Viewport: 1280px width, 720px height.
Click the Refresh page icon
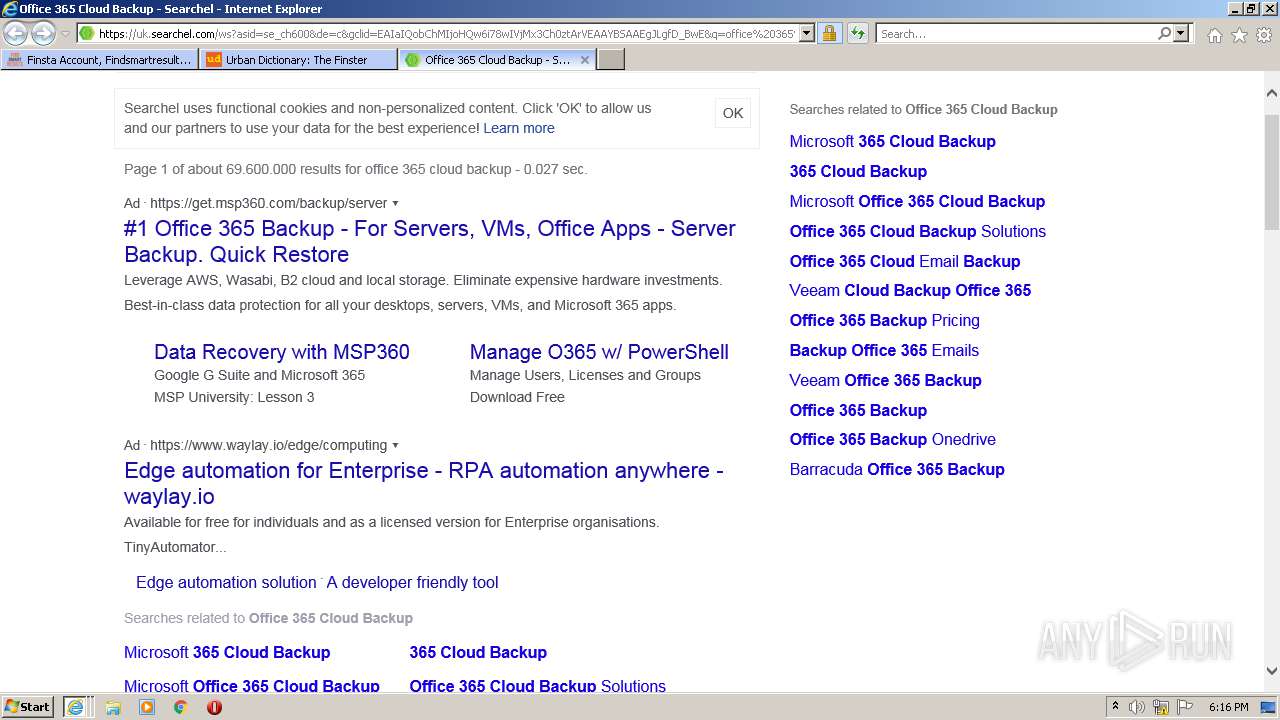(857, 33)
